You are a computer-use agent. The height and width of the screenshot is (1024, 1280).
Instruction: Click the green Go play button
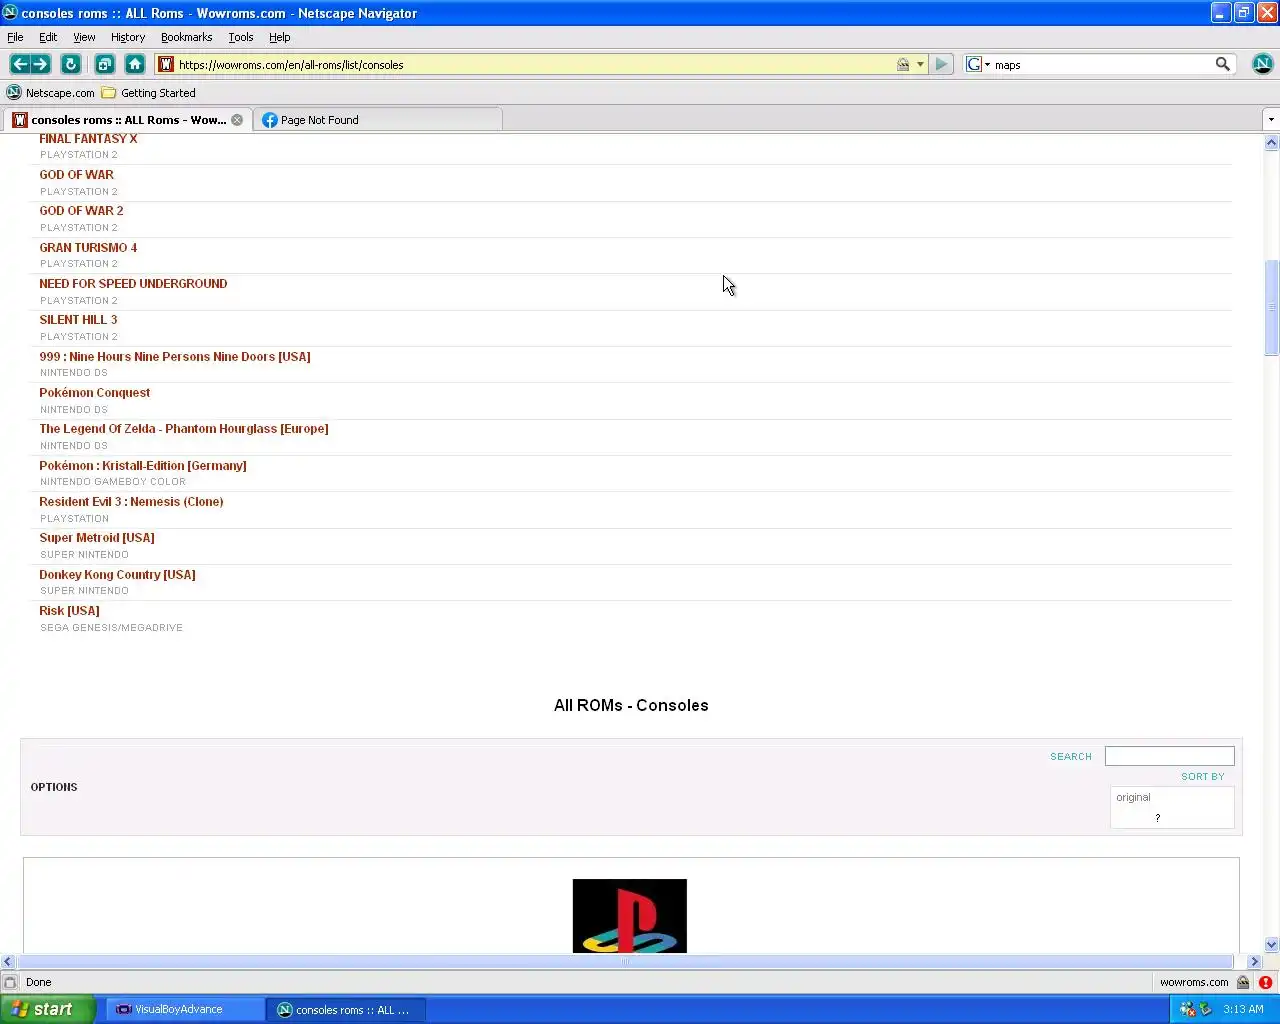[941, 64]
